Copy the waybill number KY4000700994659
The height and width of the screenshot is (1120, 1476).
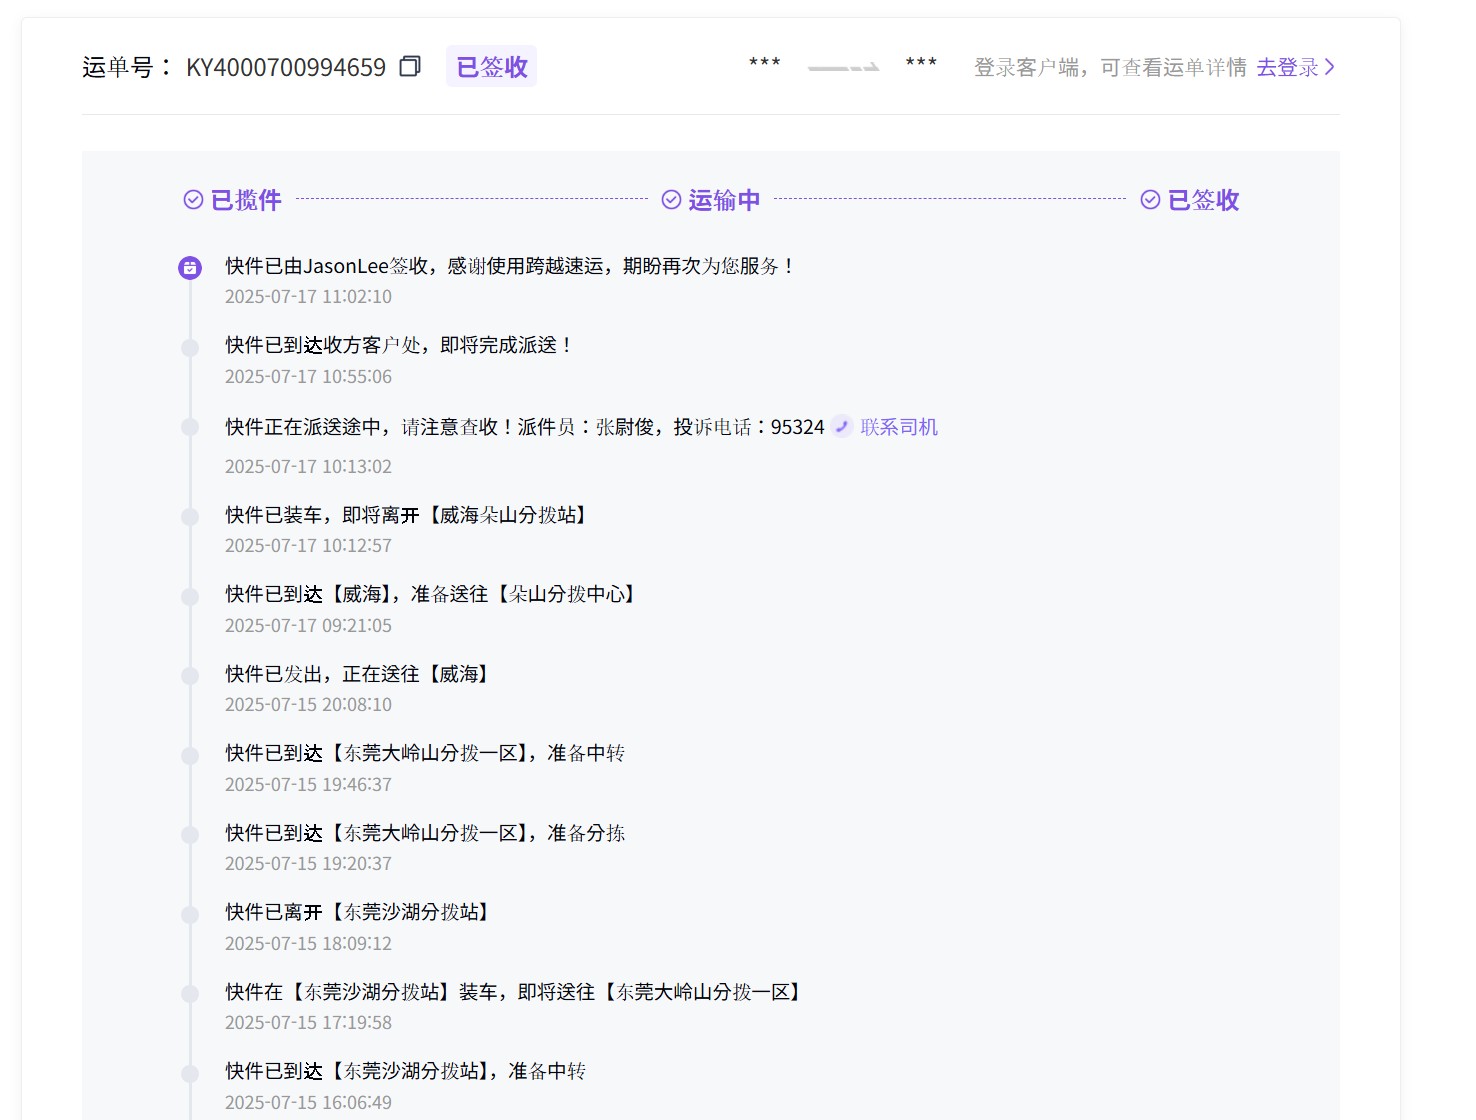[x=410, y=66]
